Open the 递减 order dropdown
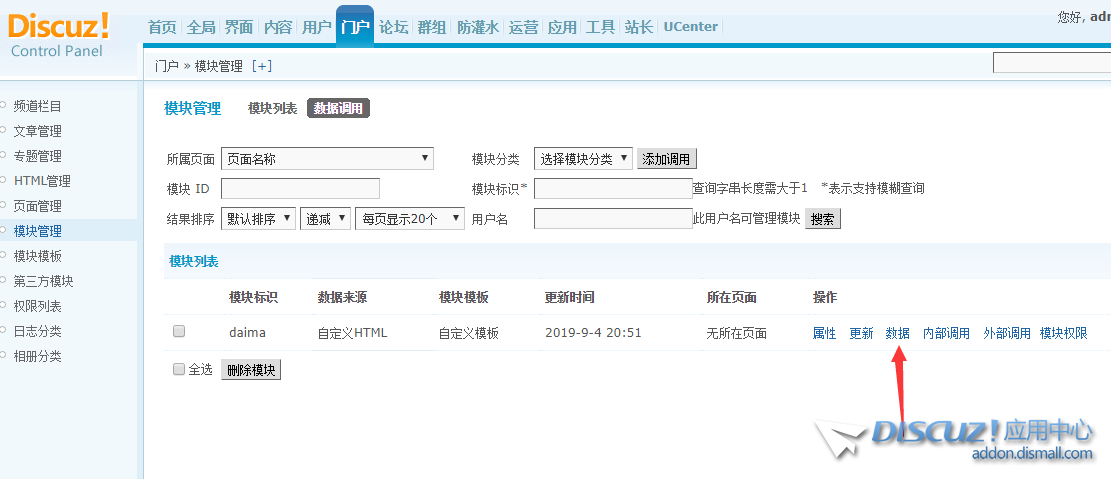 [x=325, y=218]
